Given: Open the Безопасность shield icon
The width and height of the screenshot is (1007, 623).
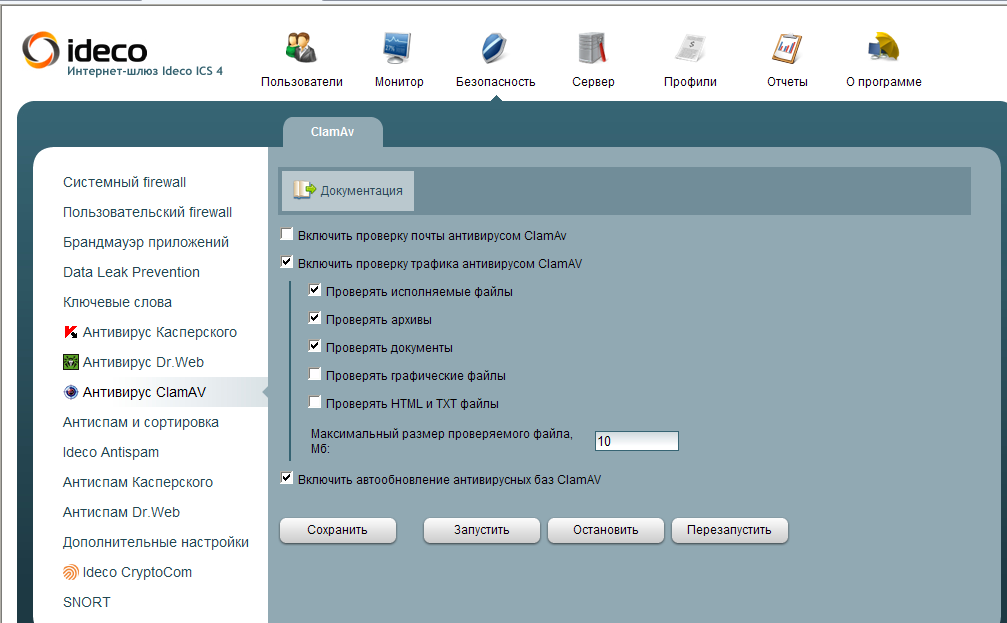Looking at the screenshot, I should [x=495, y=48].
